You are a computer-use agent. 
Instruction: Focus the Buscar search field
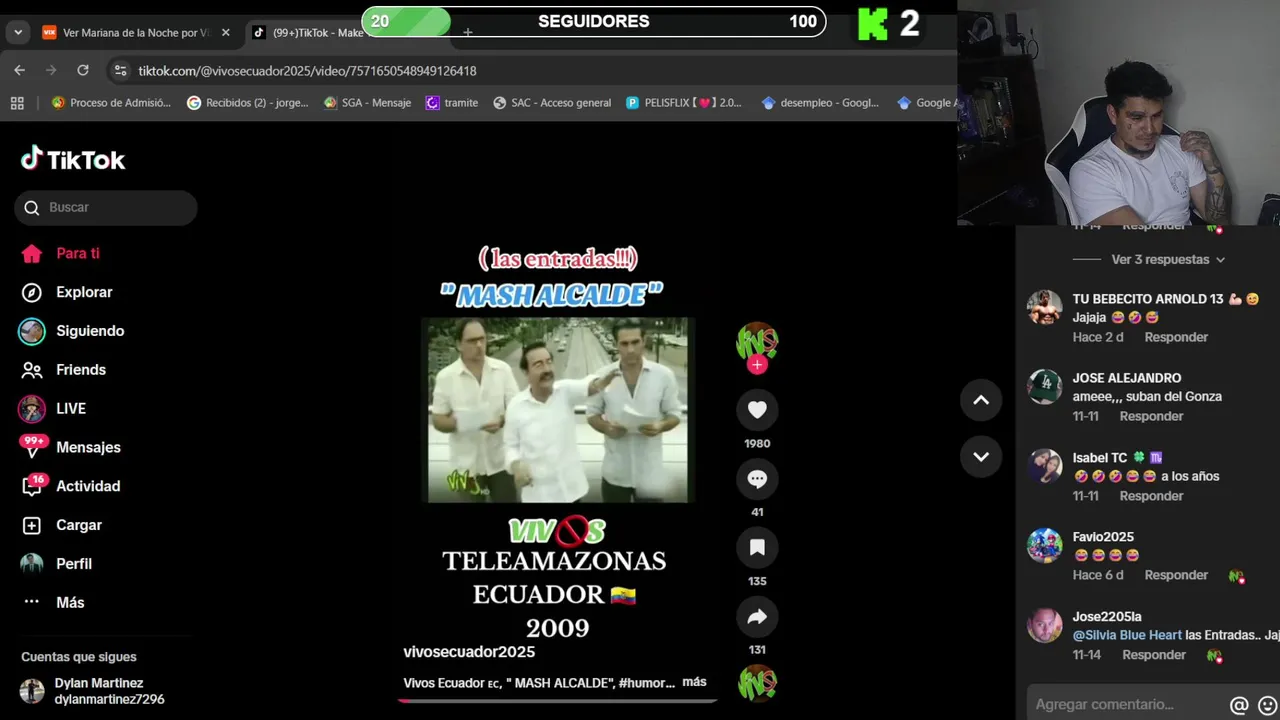click(106, 207)
